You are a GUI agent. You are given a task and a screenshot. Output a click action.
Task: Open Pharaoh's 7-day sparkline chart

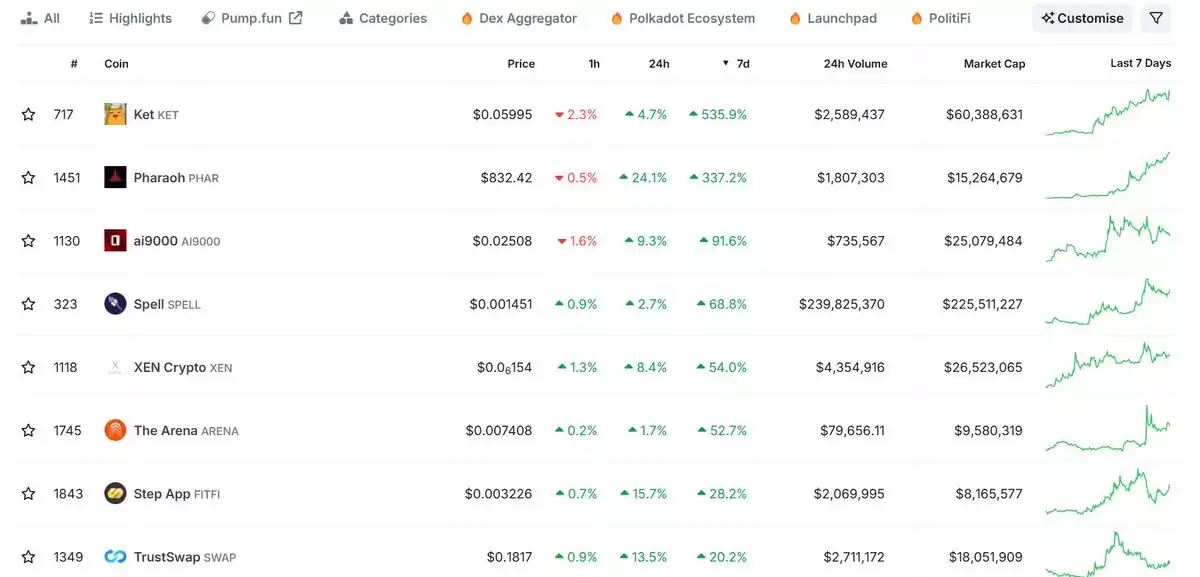[1108, 175]
